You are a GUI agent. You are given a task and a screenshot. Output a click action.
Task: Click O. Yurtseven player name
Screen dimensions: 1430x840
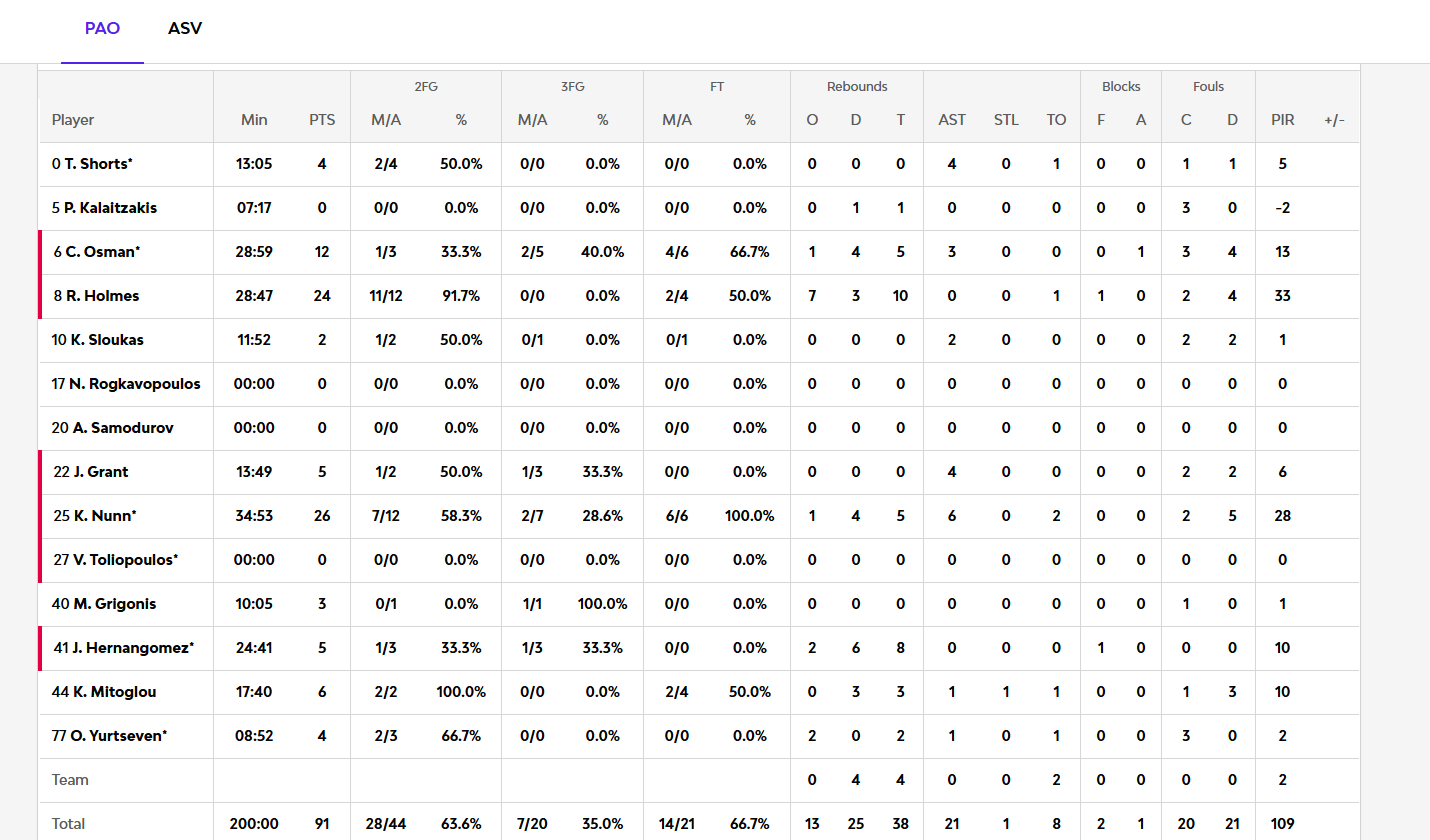pyautogui.click(x=118, y=736)
